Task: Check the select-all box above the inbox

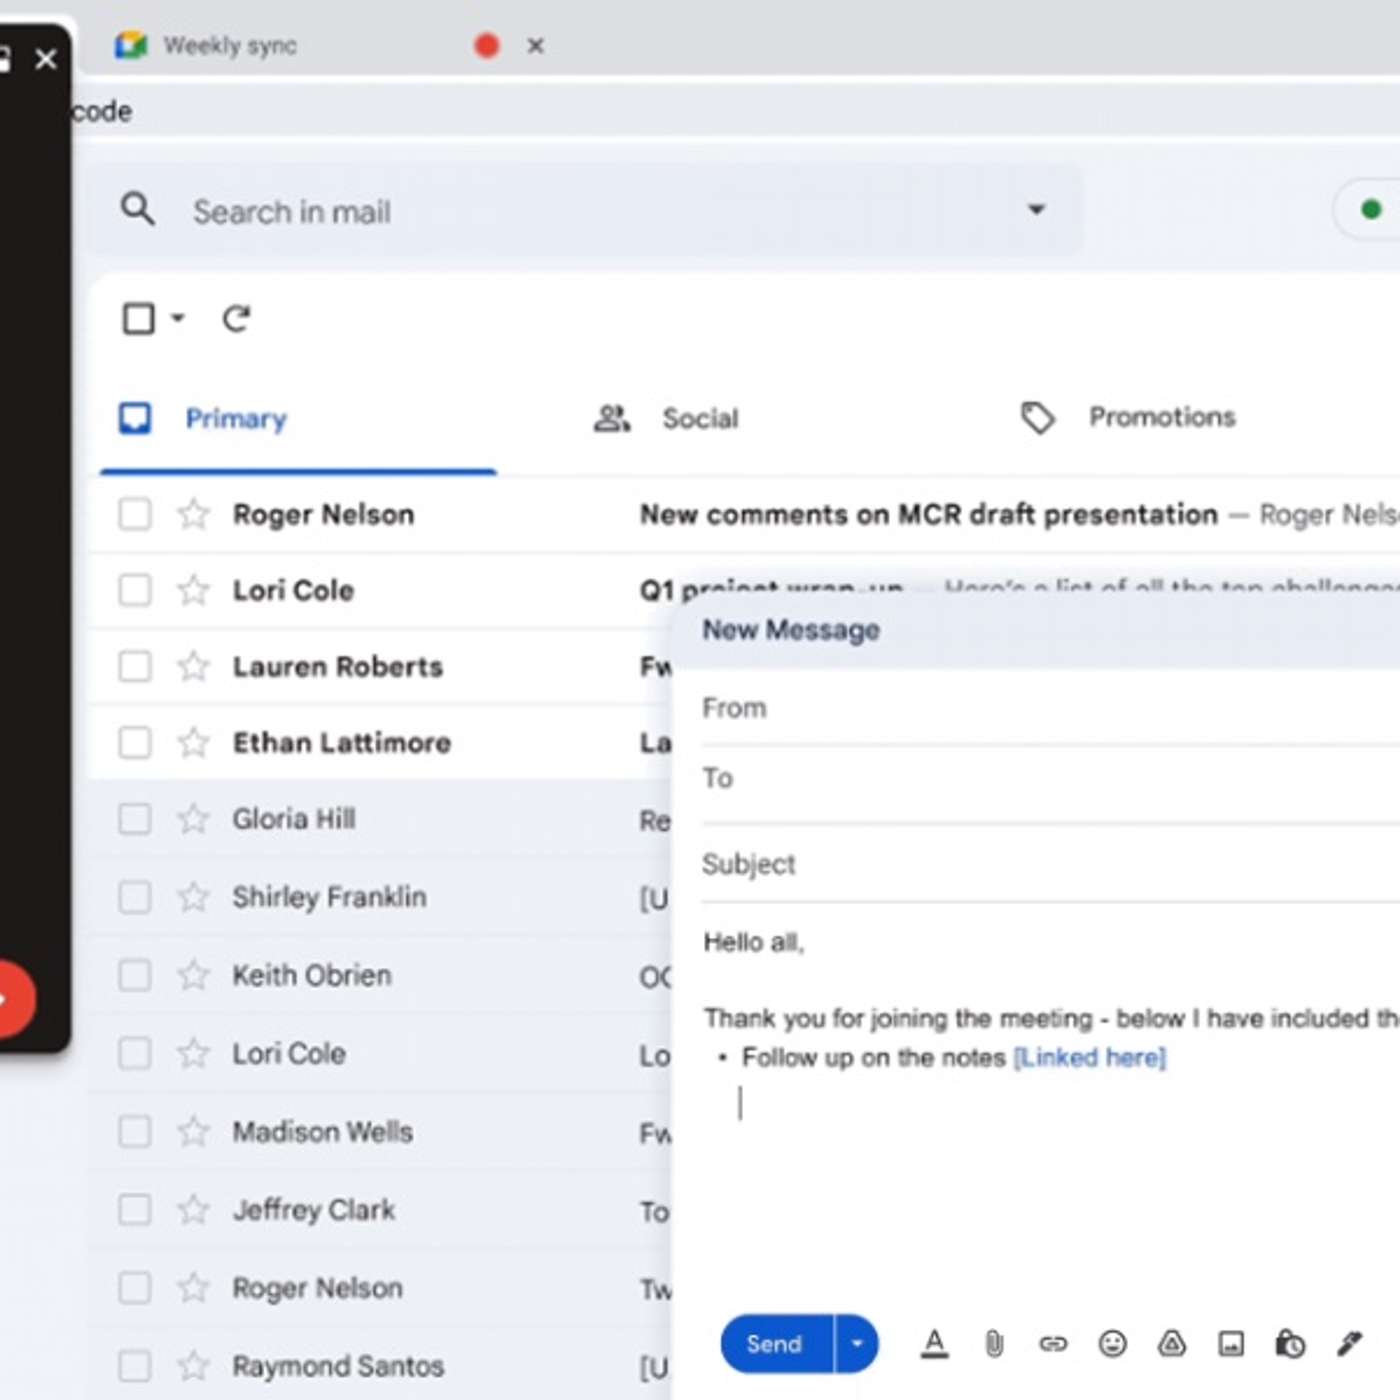Action: pyautogui.click(x=137, y=318)
